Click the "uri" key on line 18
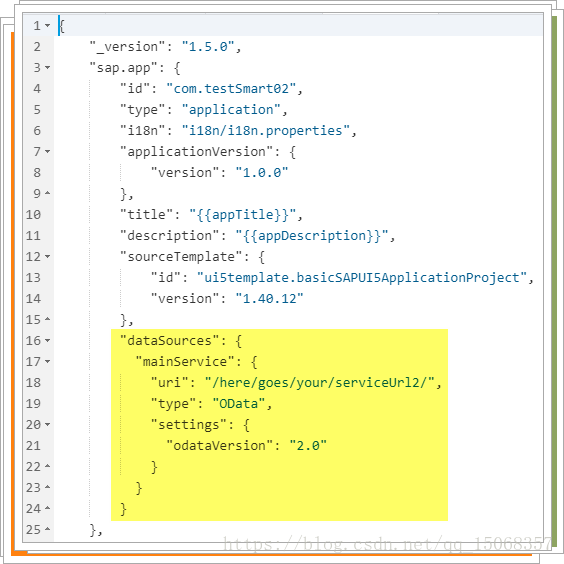564x564 pixels. coord(170,383)
